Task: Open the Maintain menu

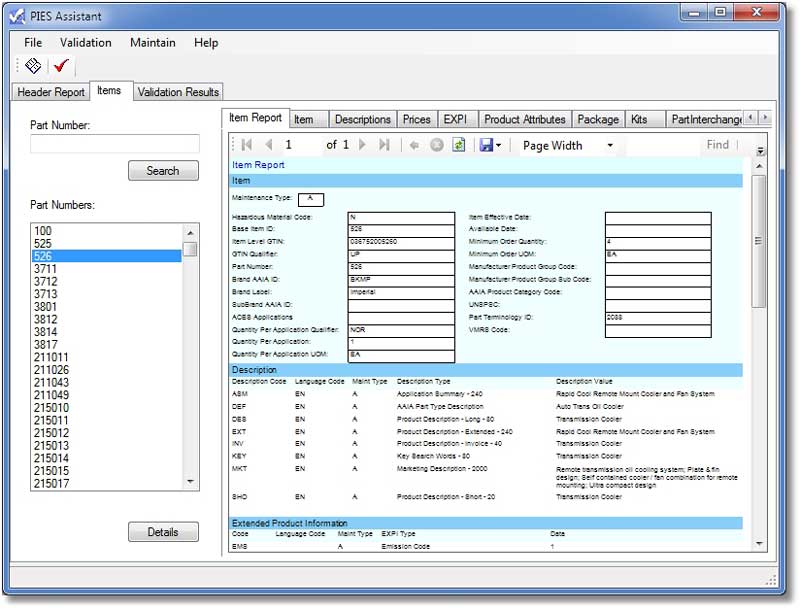Action: 152,43
